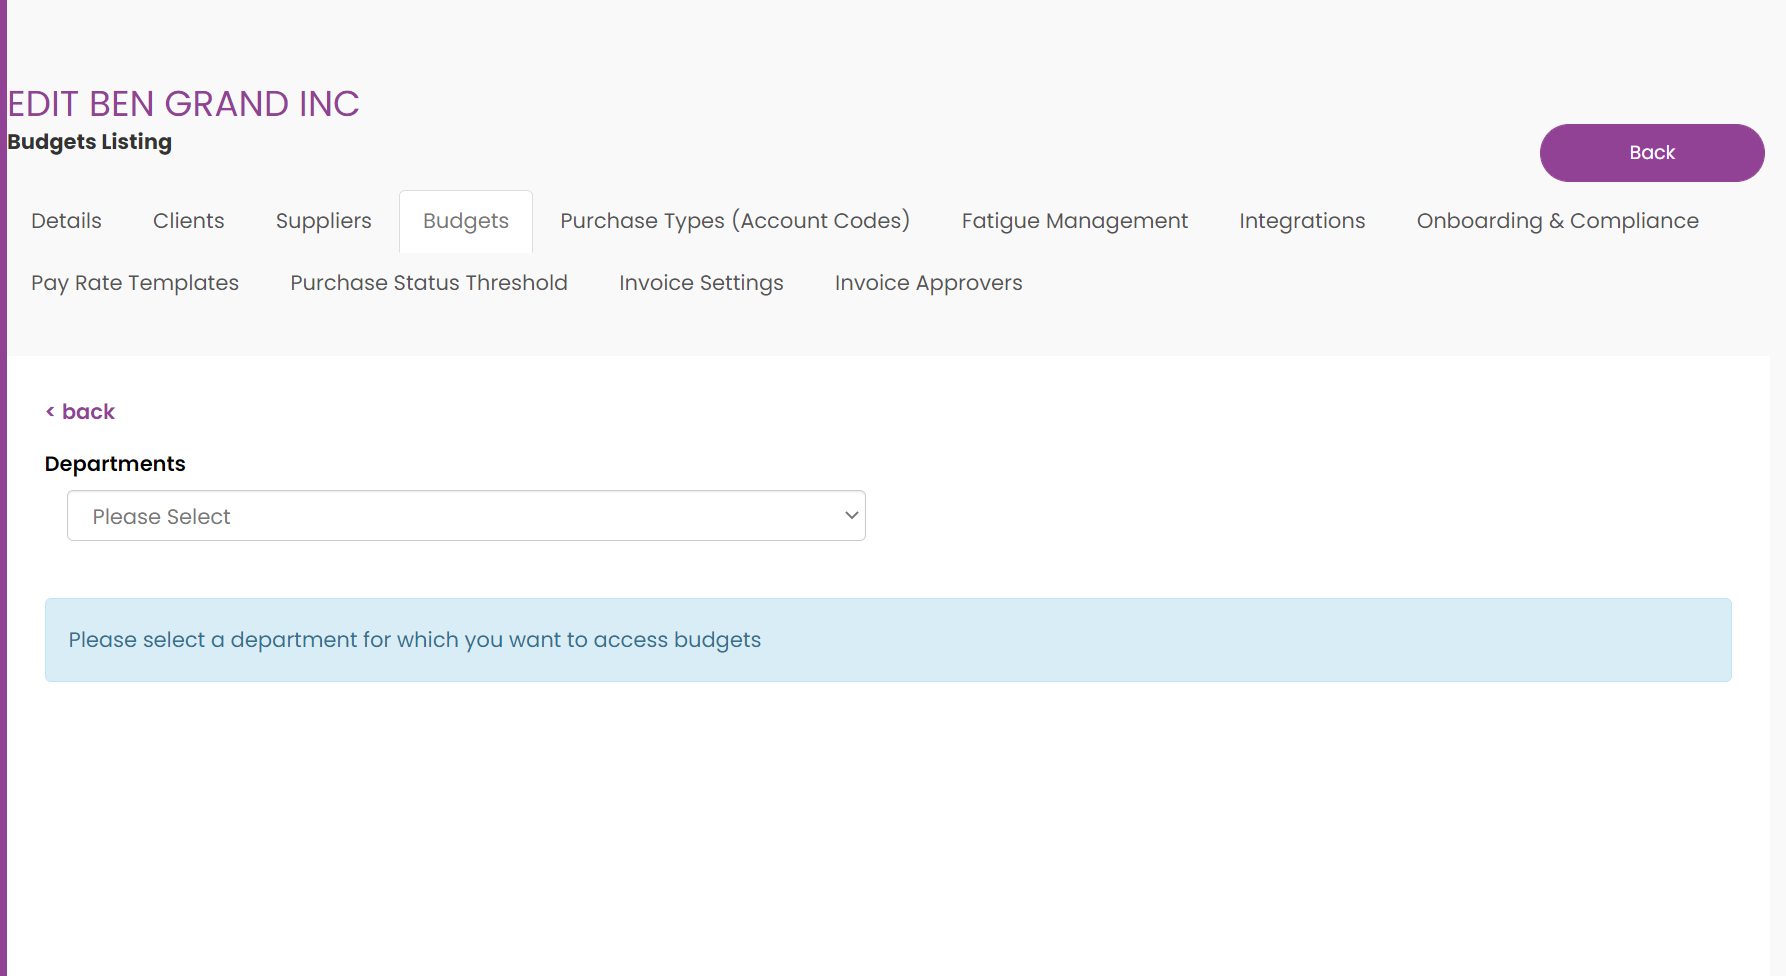Image resolution: width=1786 pixels, height=976 pixels.
Task: Select the Budgets tab
Action: click(x=465, y=221)
